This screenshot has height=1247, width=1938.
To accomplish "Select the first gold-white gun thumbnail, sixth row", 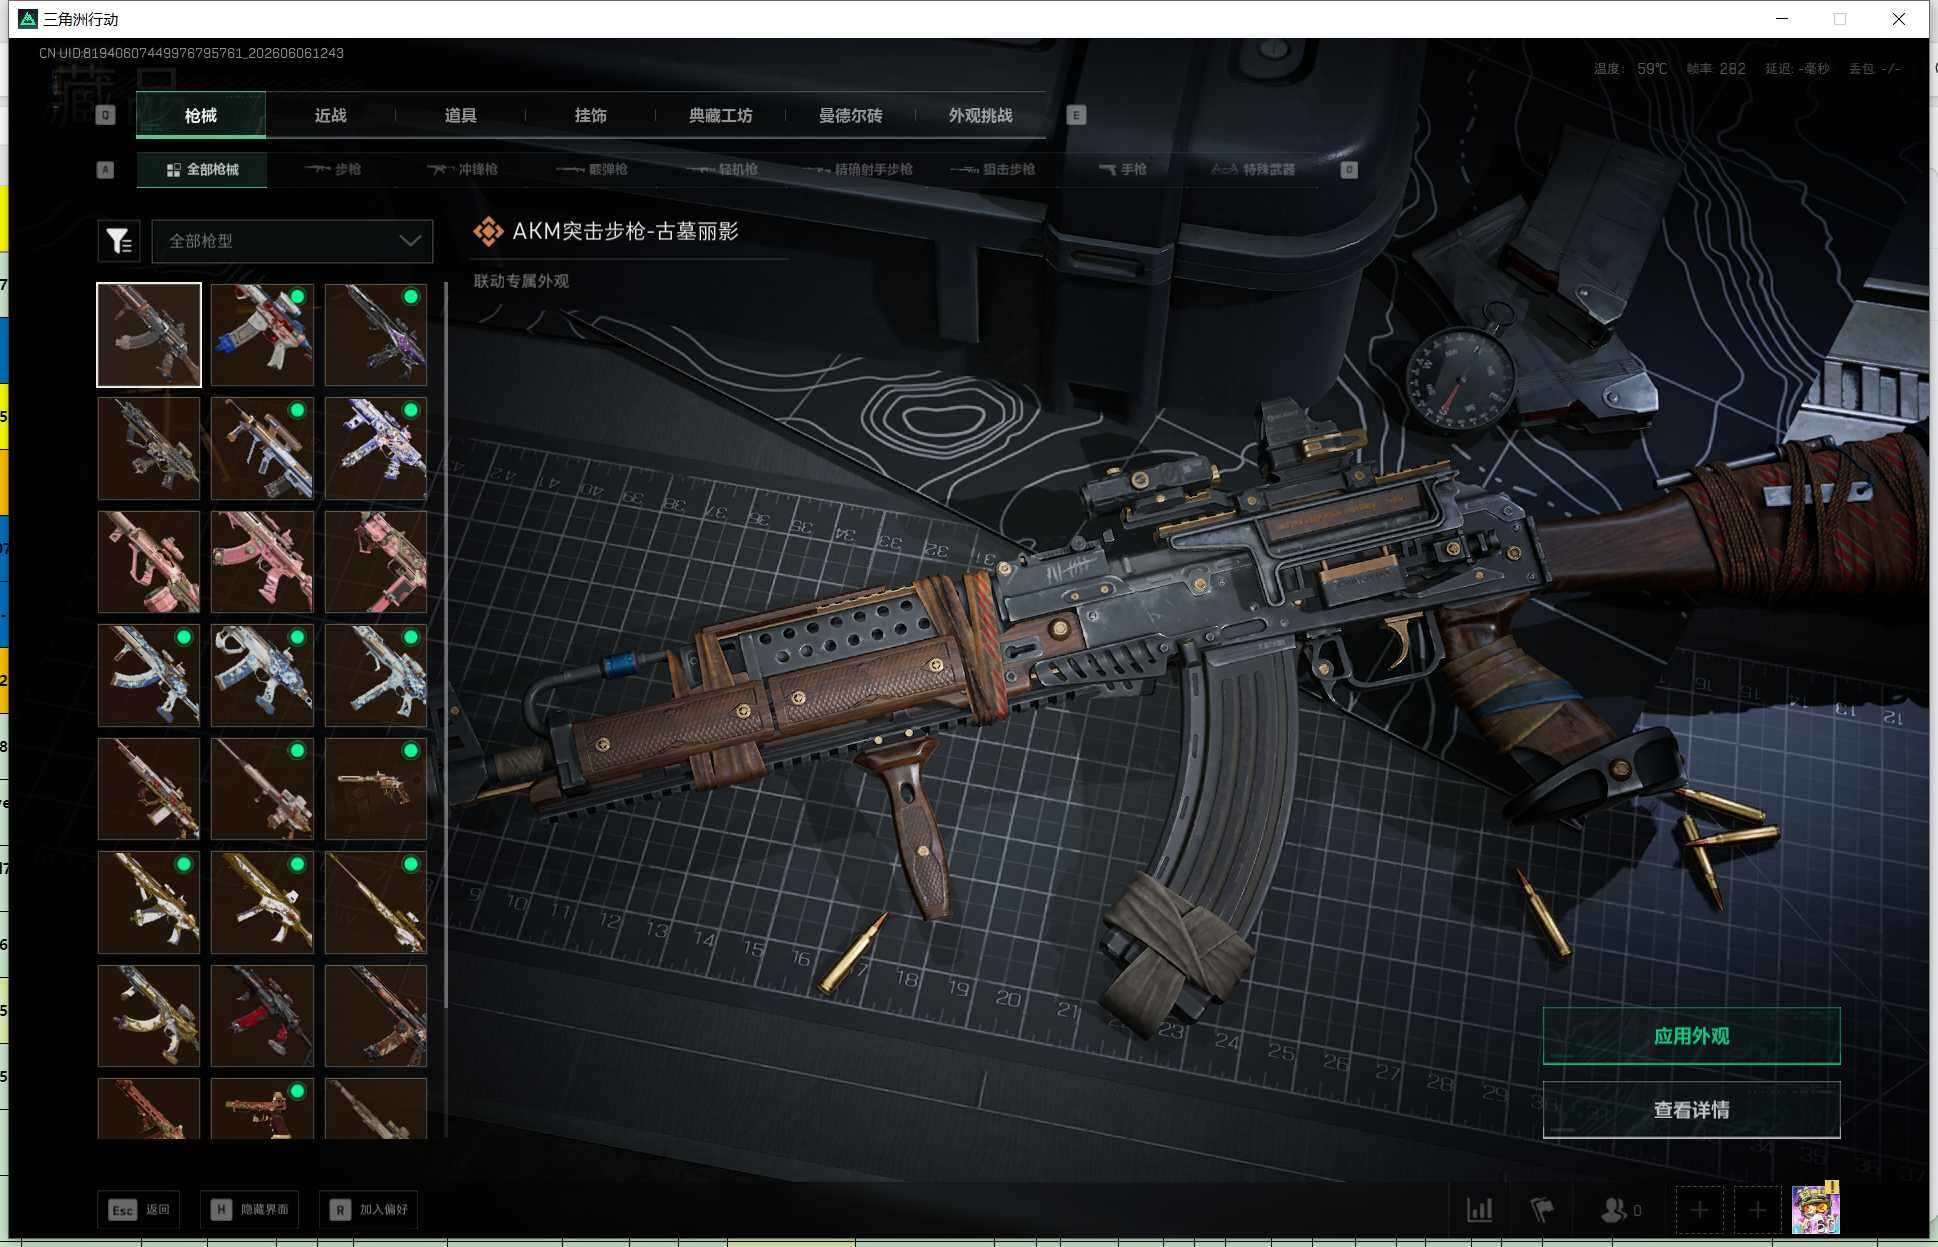I will (x=149, y=902).
